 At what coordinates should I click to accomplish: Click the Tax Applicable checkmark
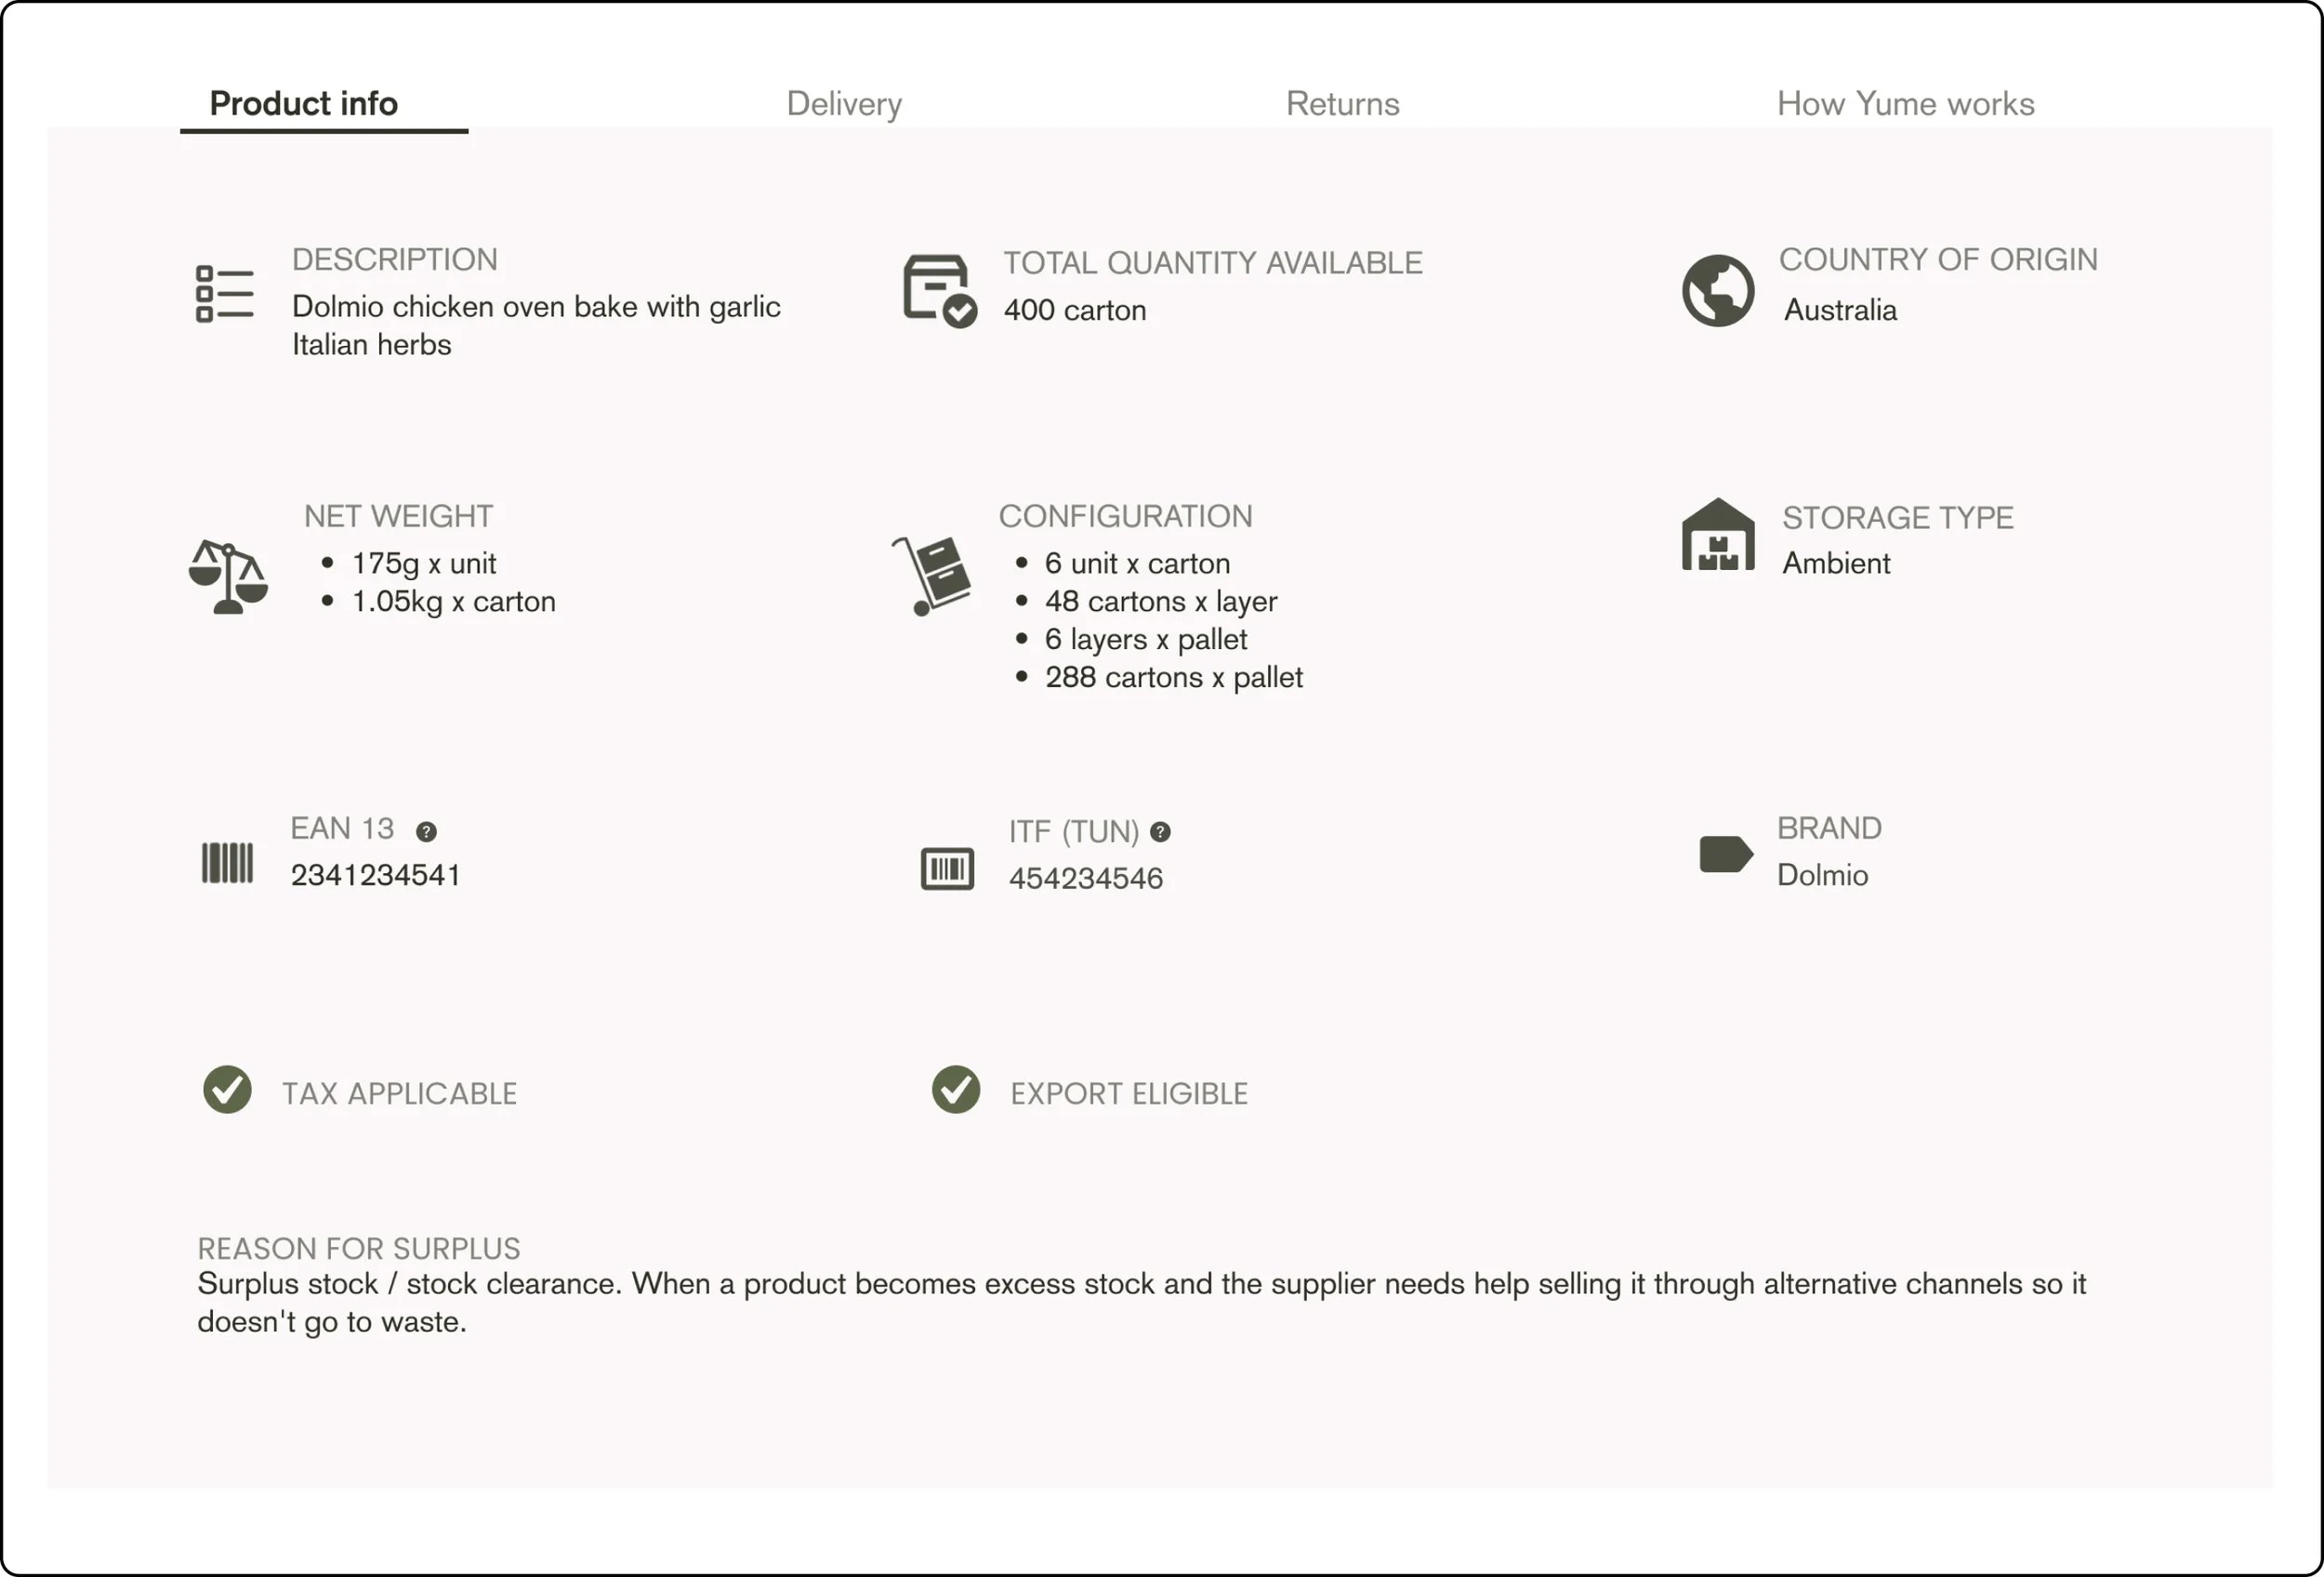tap(227, 1089)
